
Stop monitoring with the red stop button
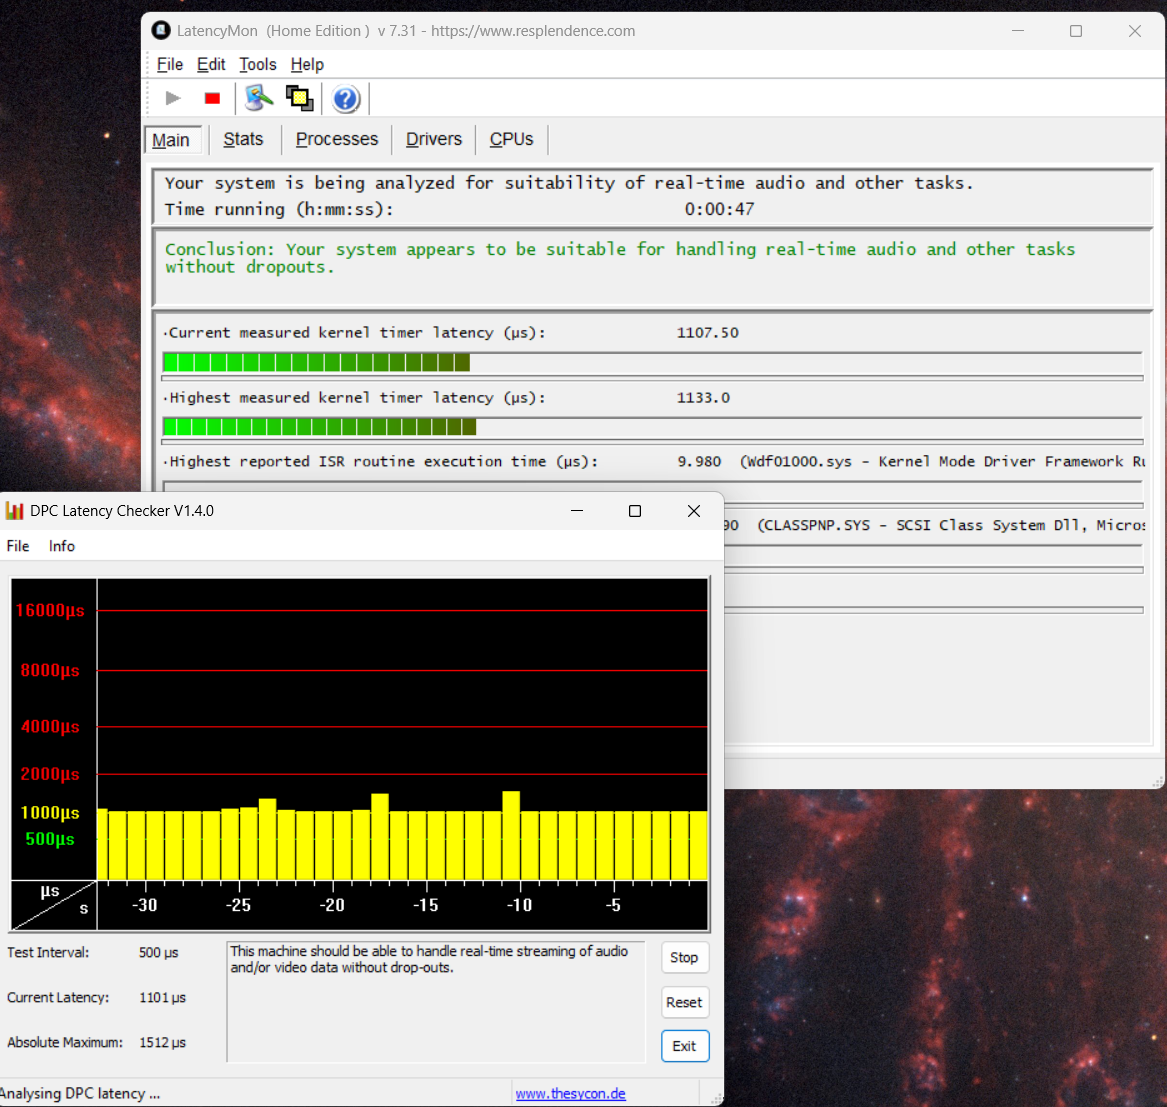click(x=212, y=98)
